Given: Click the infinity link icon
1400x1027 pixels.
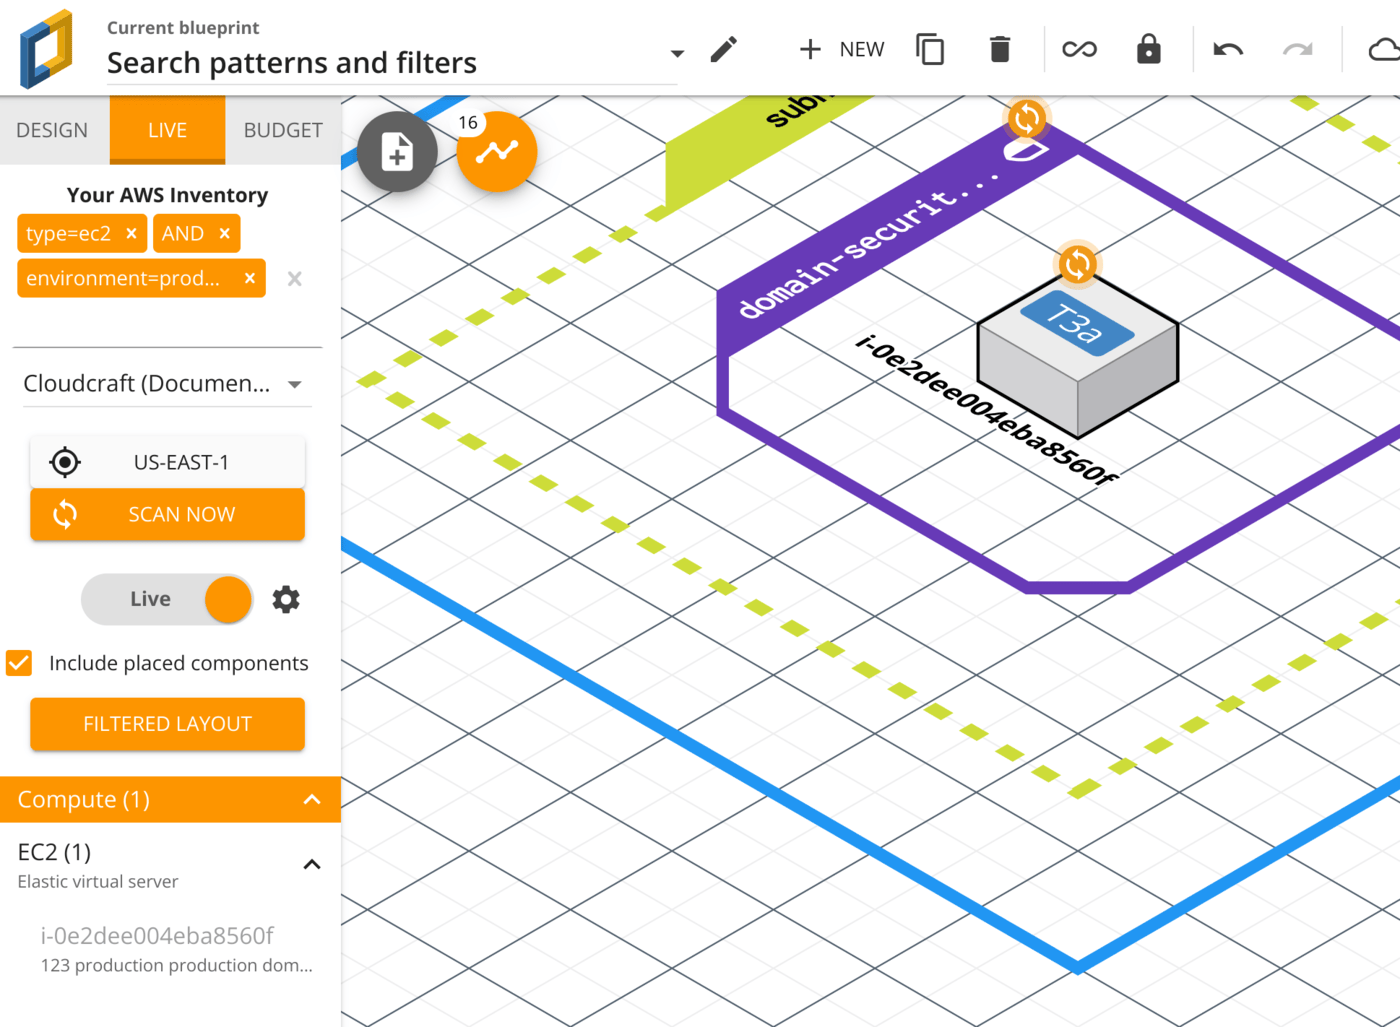Looking at the screenshot, I should 1079,49.
